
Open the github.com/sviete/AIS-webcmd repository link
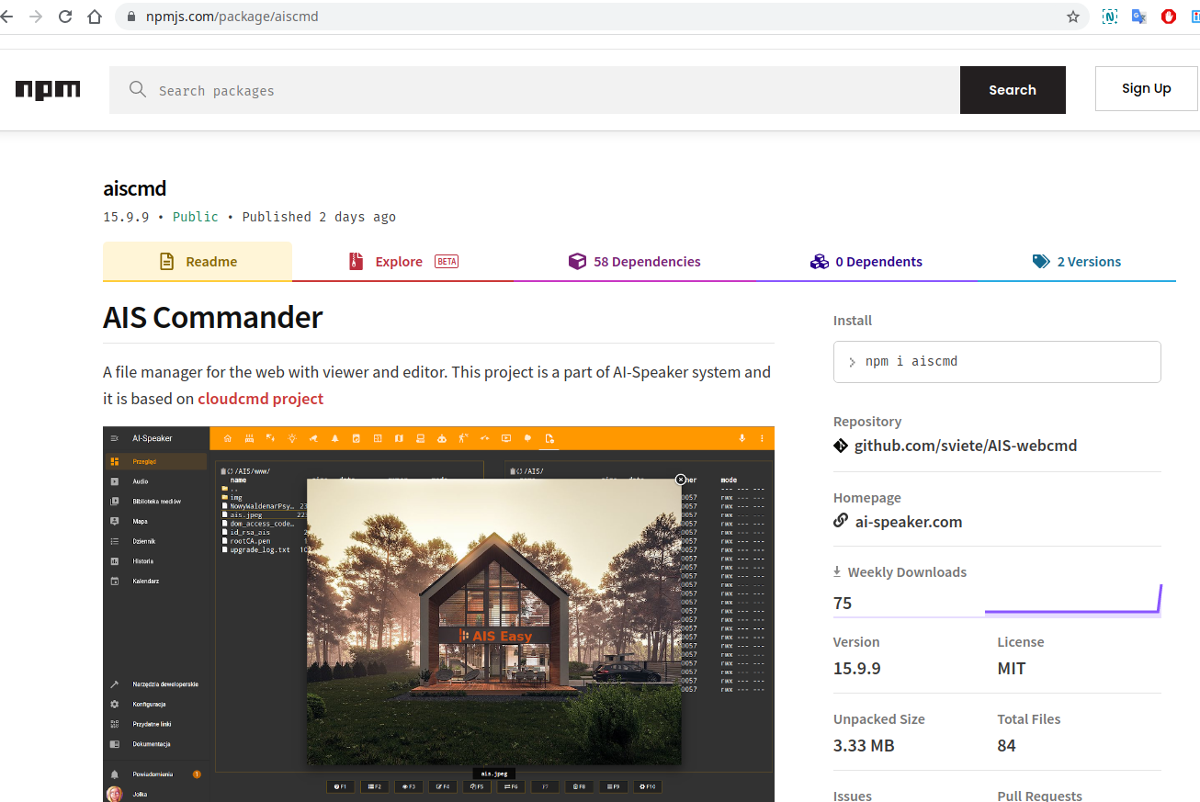click(965, 446)
